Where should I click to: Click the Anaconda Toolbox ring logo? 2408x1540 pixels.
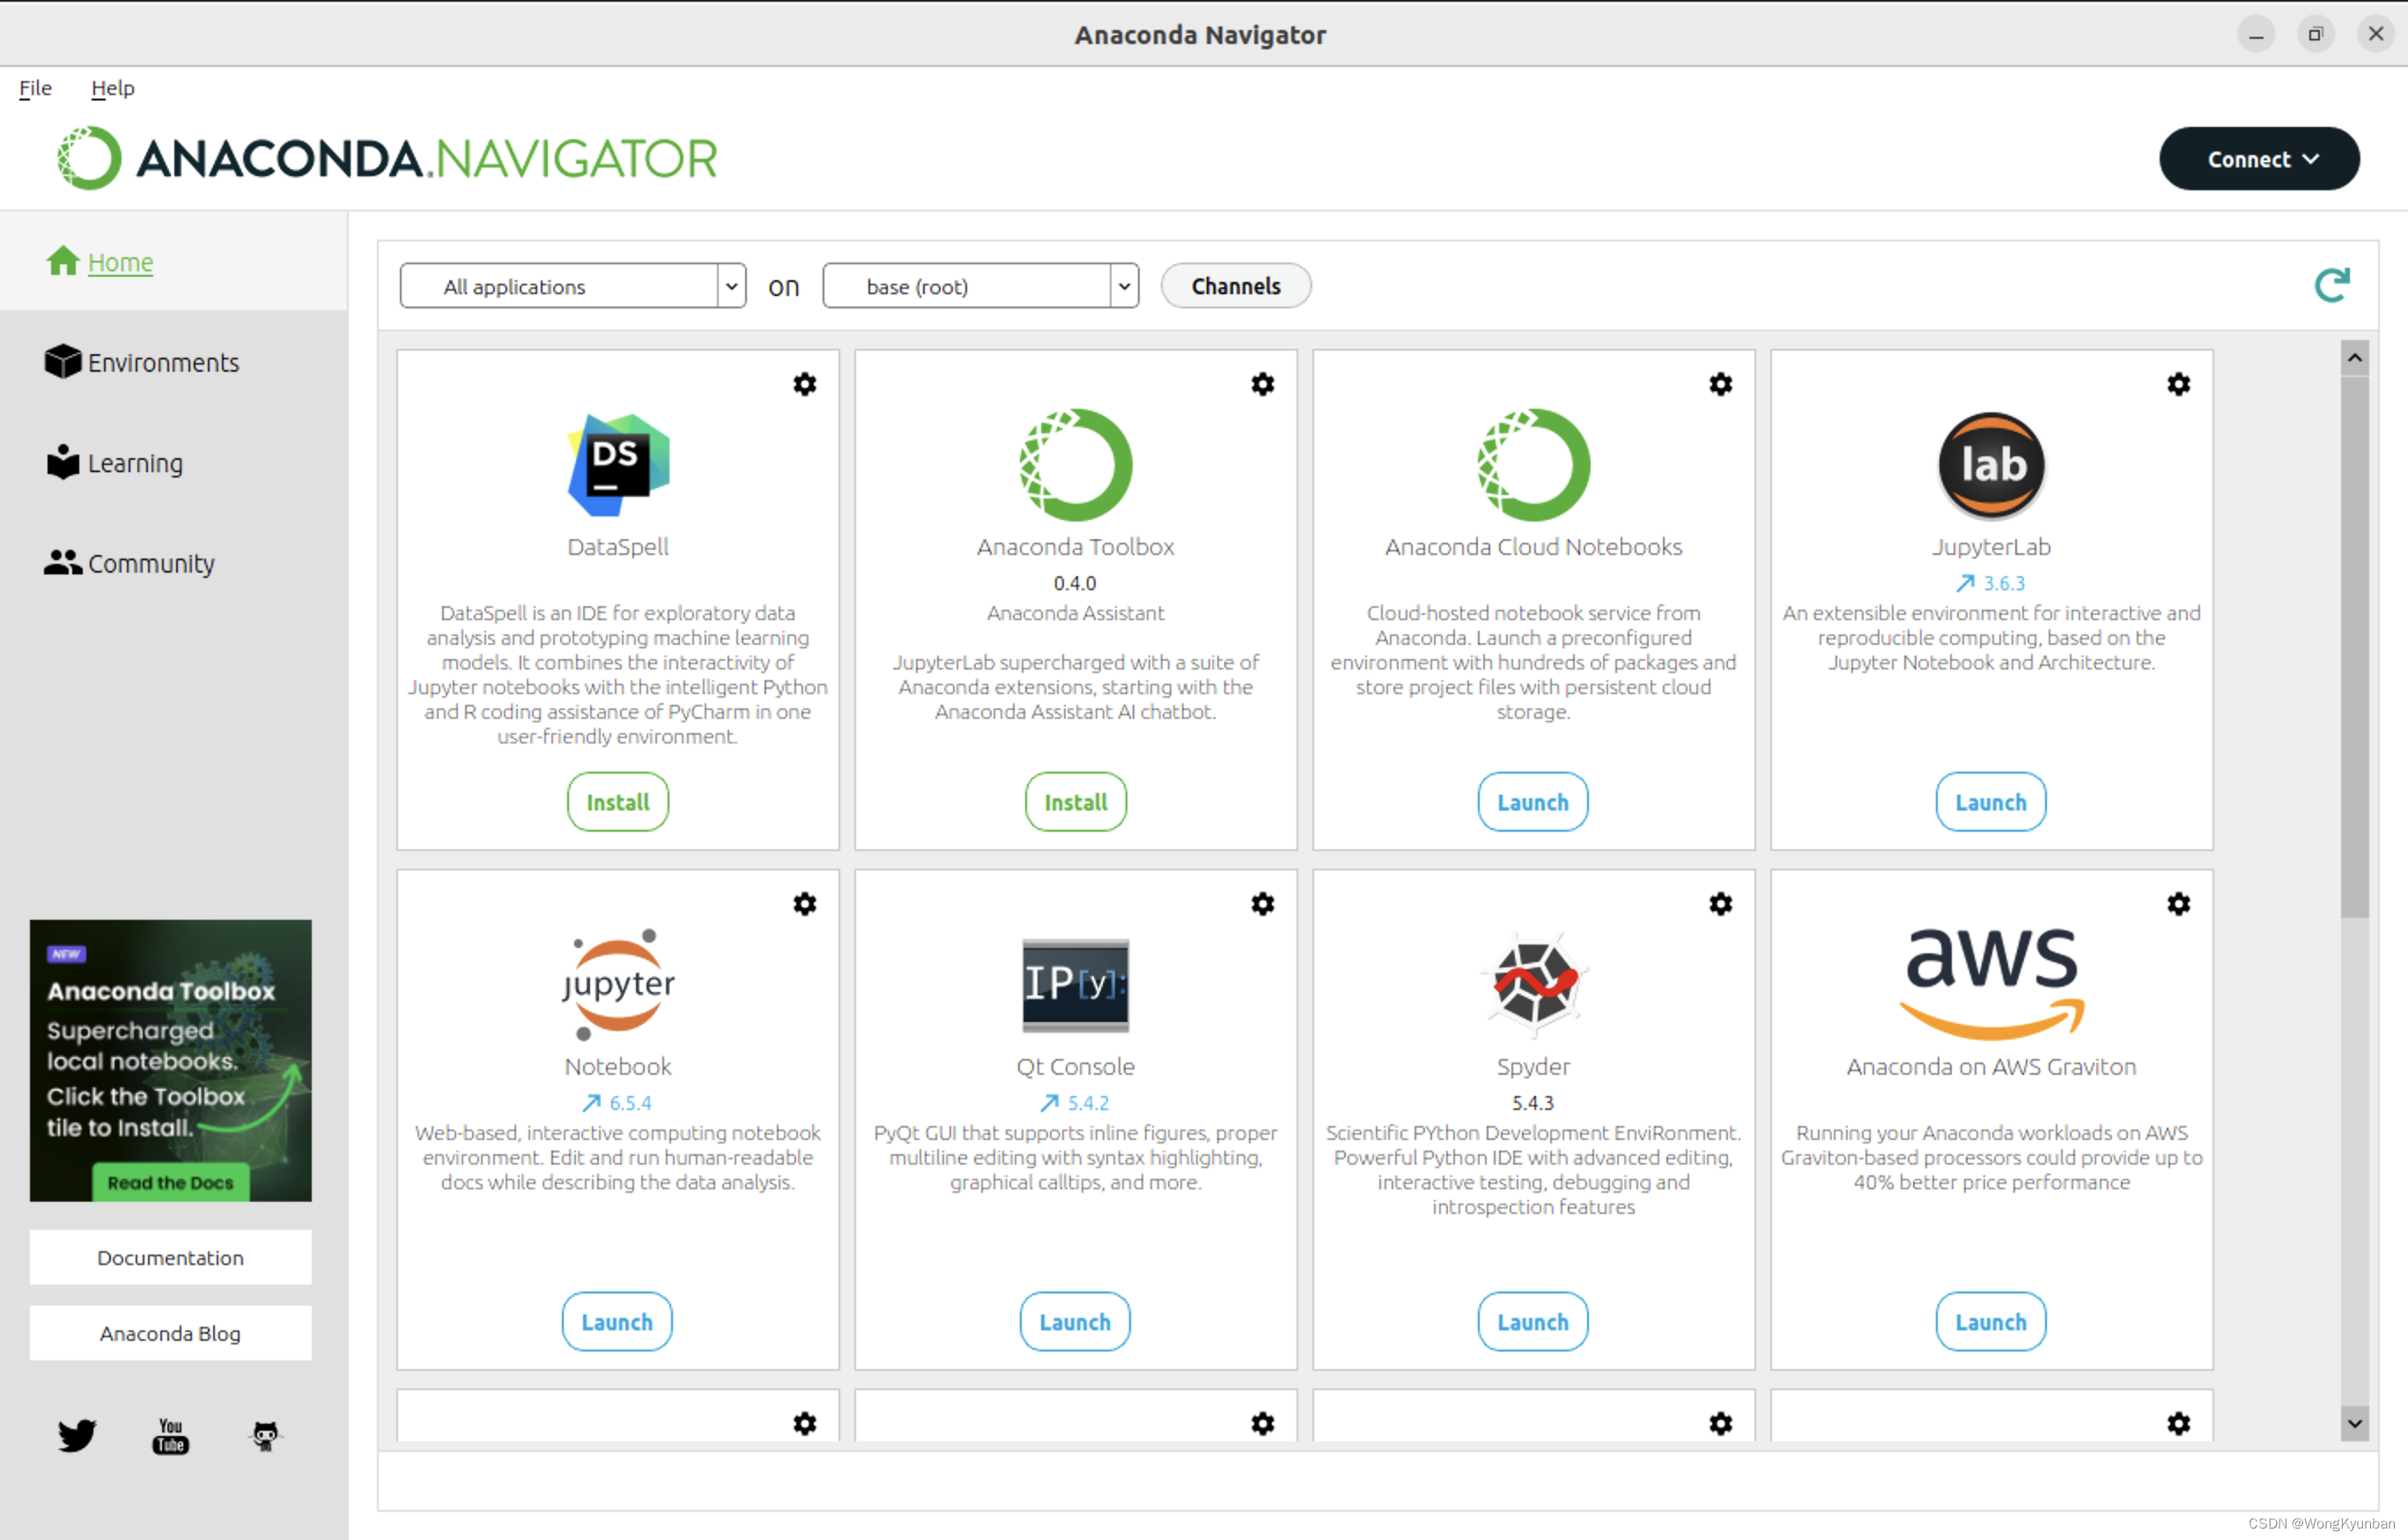point(1075,465)
